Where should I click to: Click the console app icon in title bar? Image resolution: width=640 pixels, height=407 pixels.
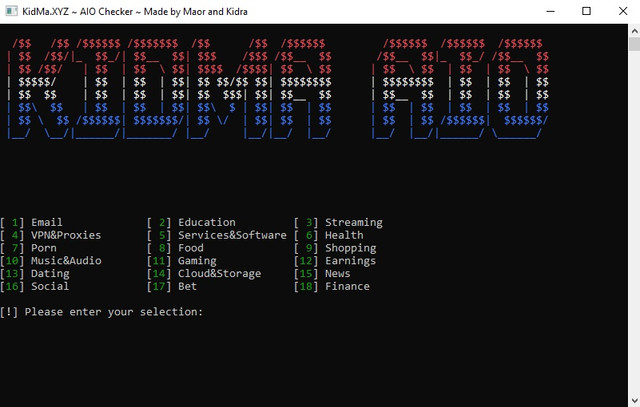click(x=11, y=11)
